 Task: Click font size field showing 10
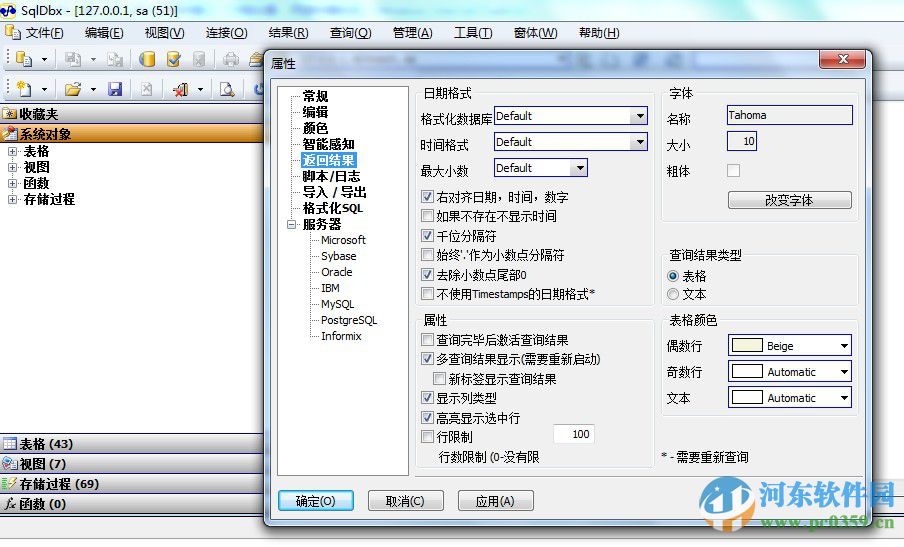pyautogui.click(x=741, y=141)
